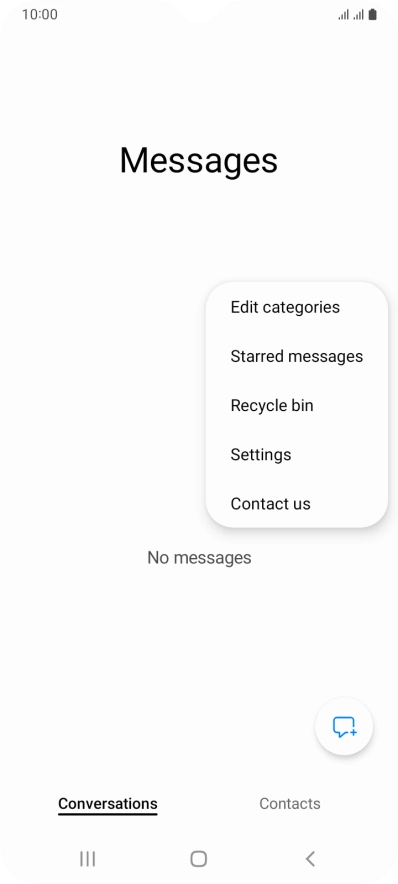
Task: Tap the underline beneath the Conversations tab
Action: (108, 814)
